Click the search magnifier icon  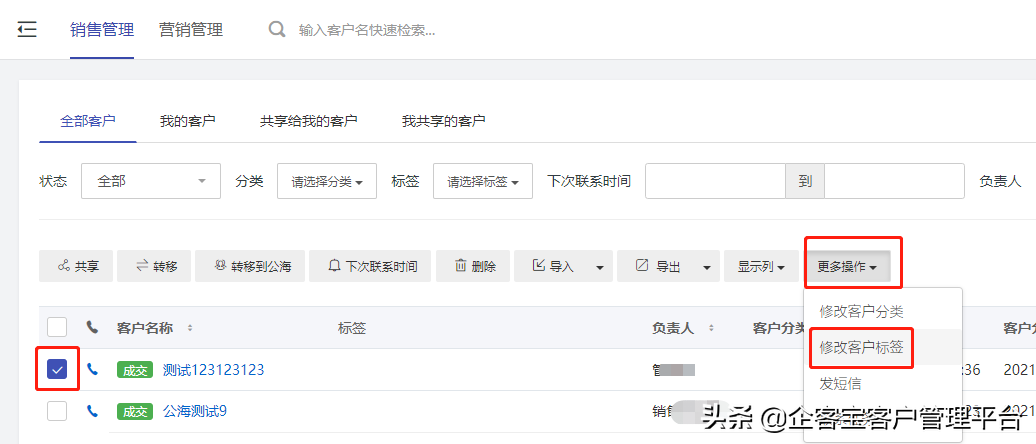click(x=277, y=29)
